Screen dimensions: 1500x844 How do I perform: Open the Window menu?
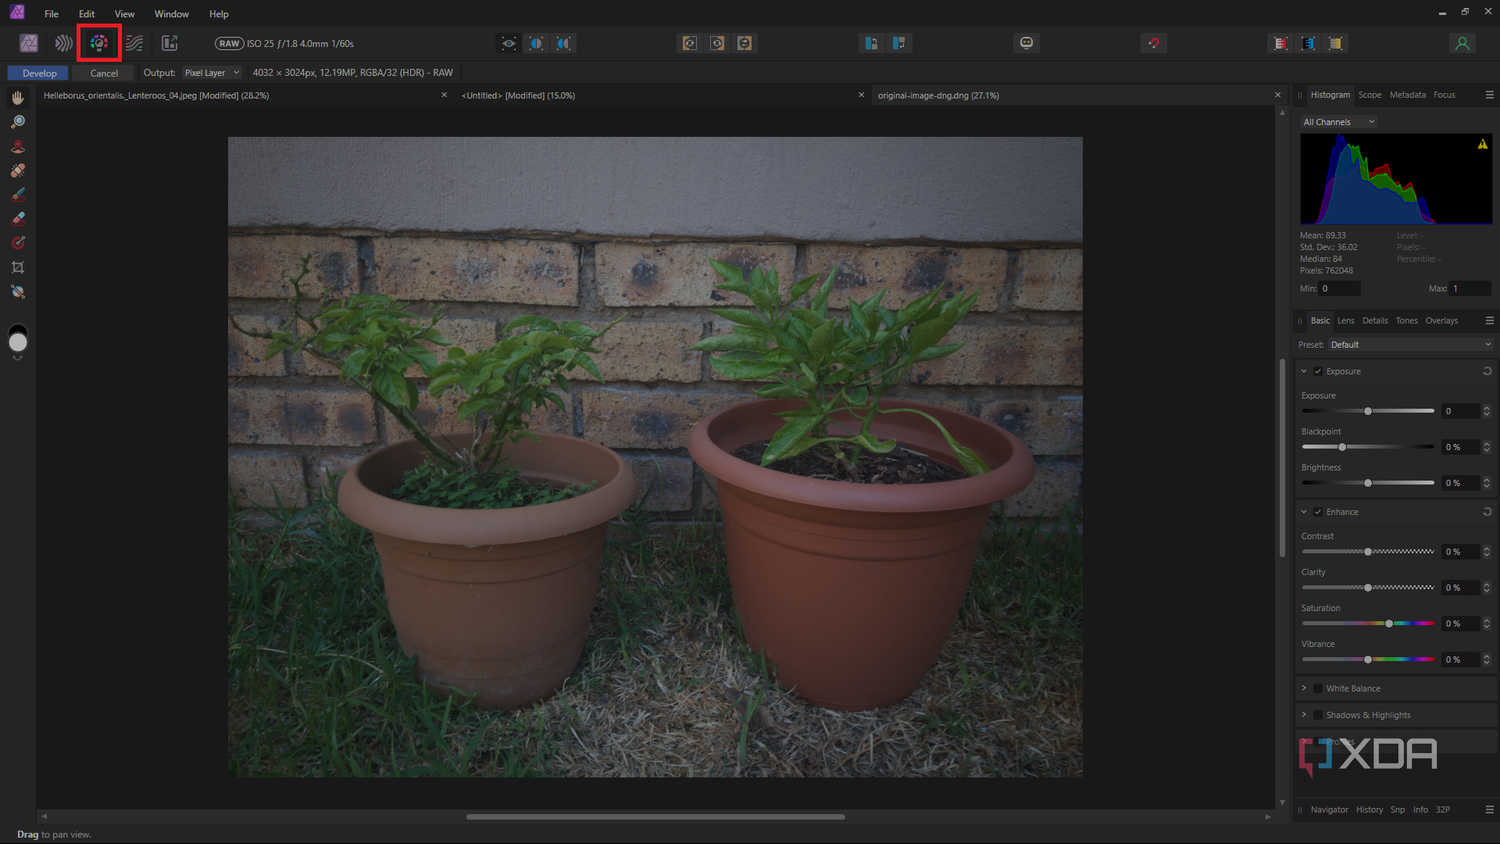(x=172, y=14)
